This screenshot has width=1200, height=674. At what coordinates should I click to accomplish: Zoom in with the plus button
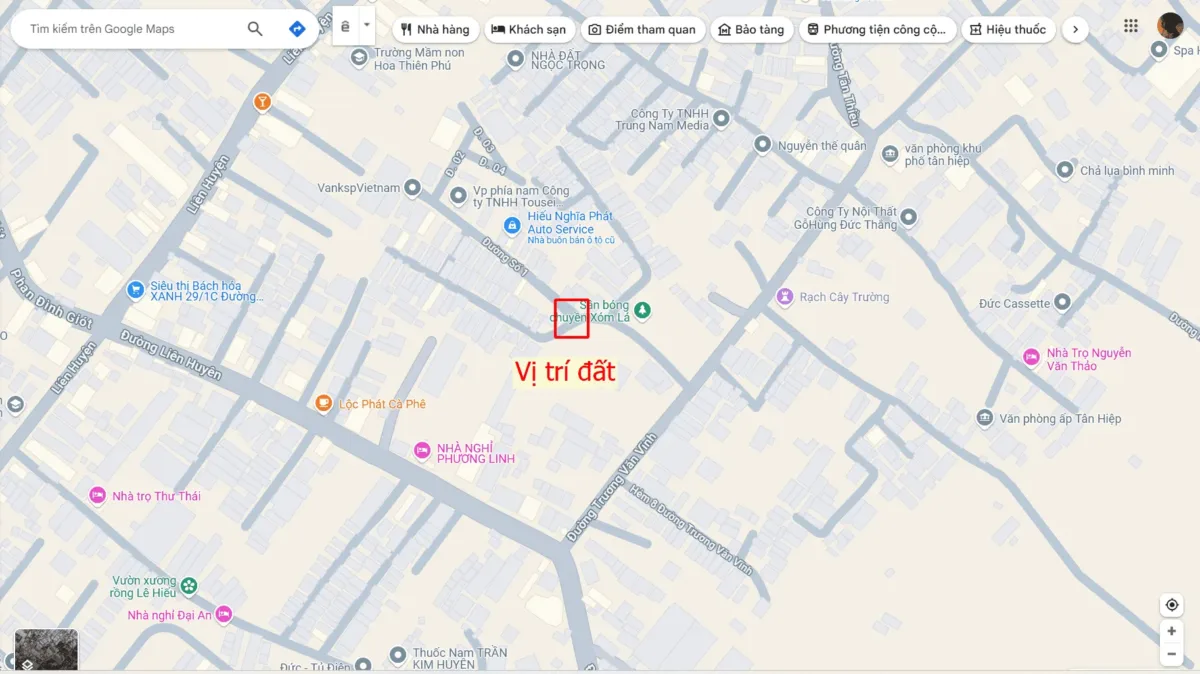[1171, 631]
